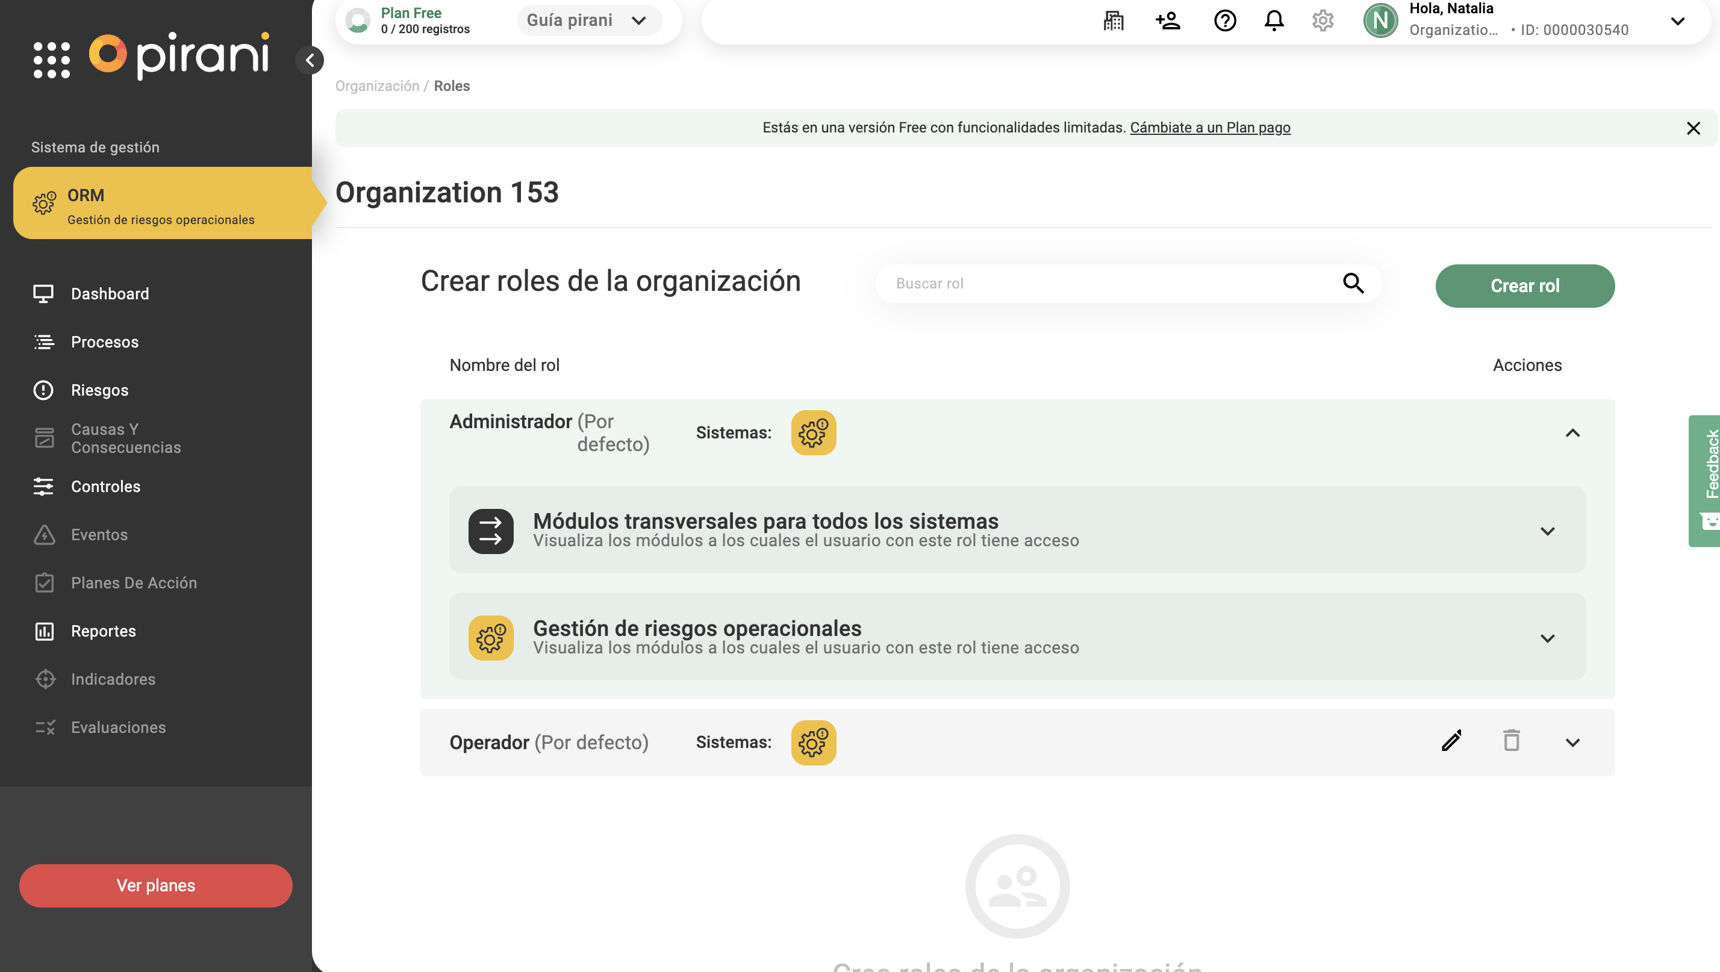The width and height of the screenshot is (1720, 972).
Task: Delete the Operador role using the trash icon
Action: click(x=1511, y=741)
